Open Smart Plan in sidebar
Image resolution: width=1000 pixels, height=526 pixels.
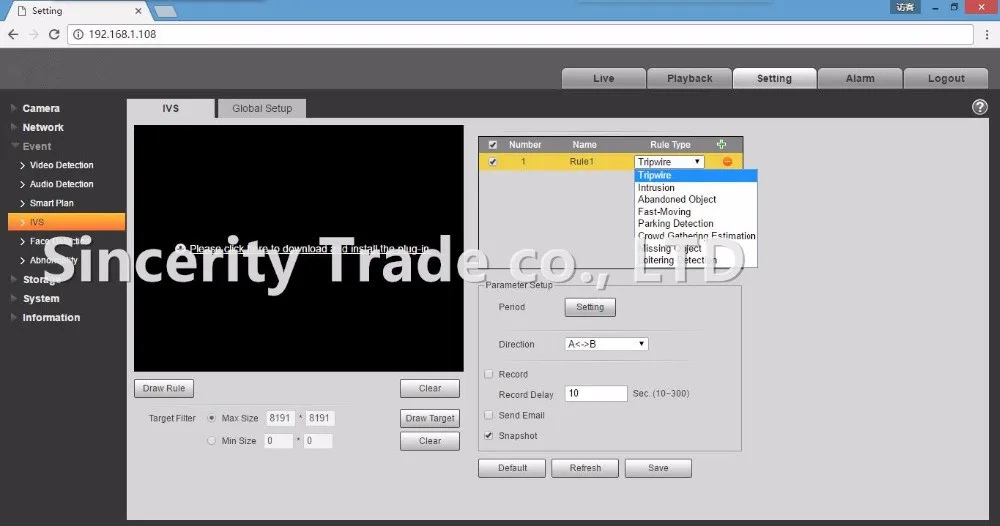51,203
